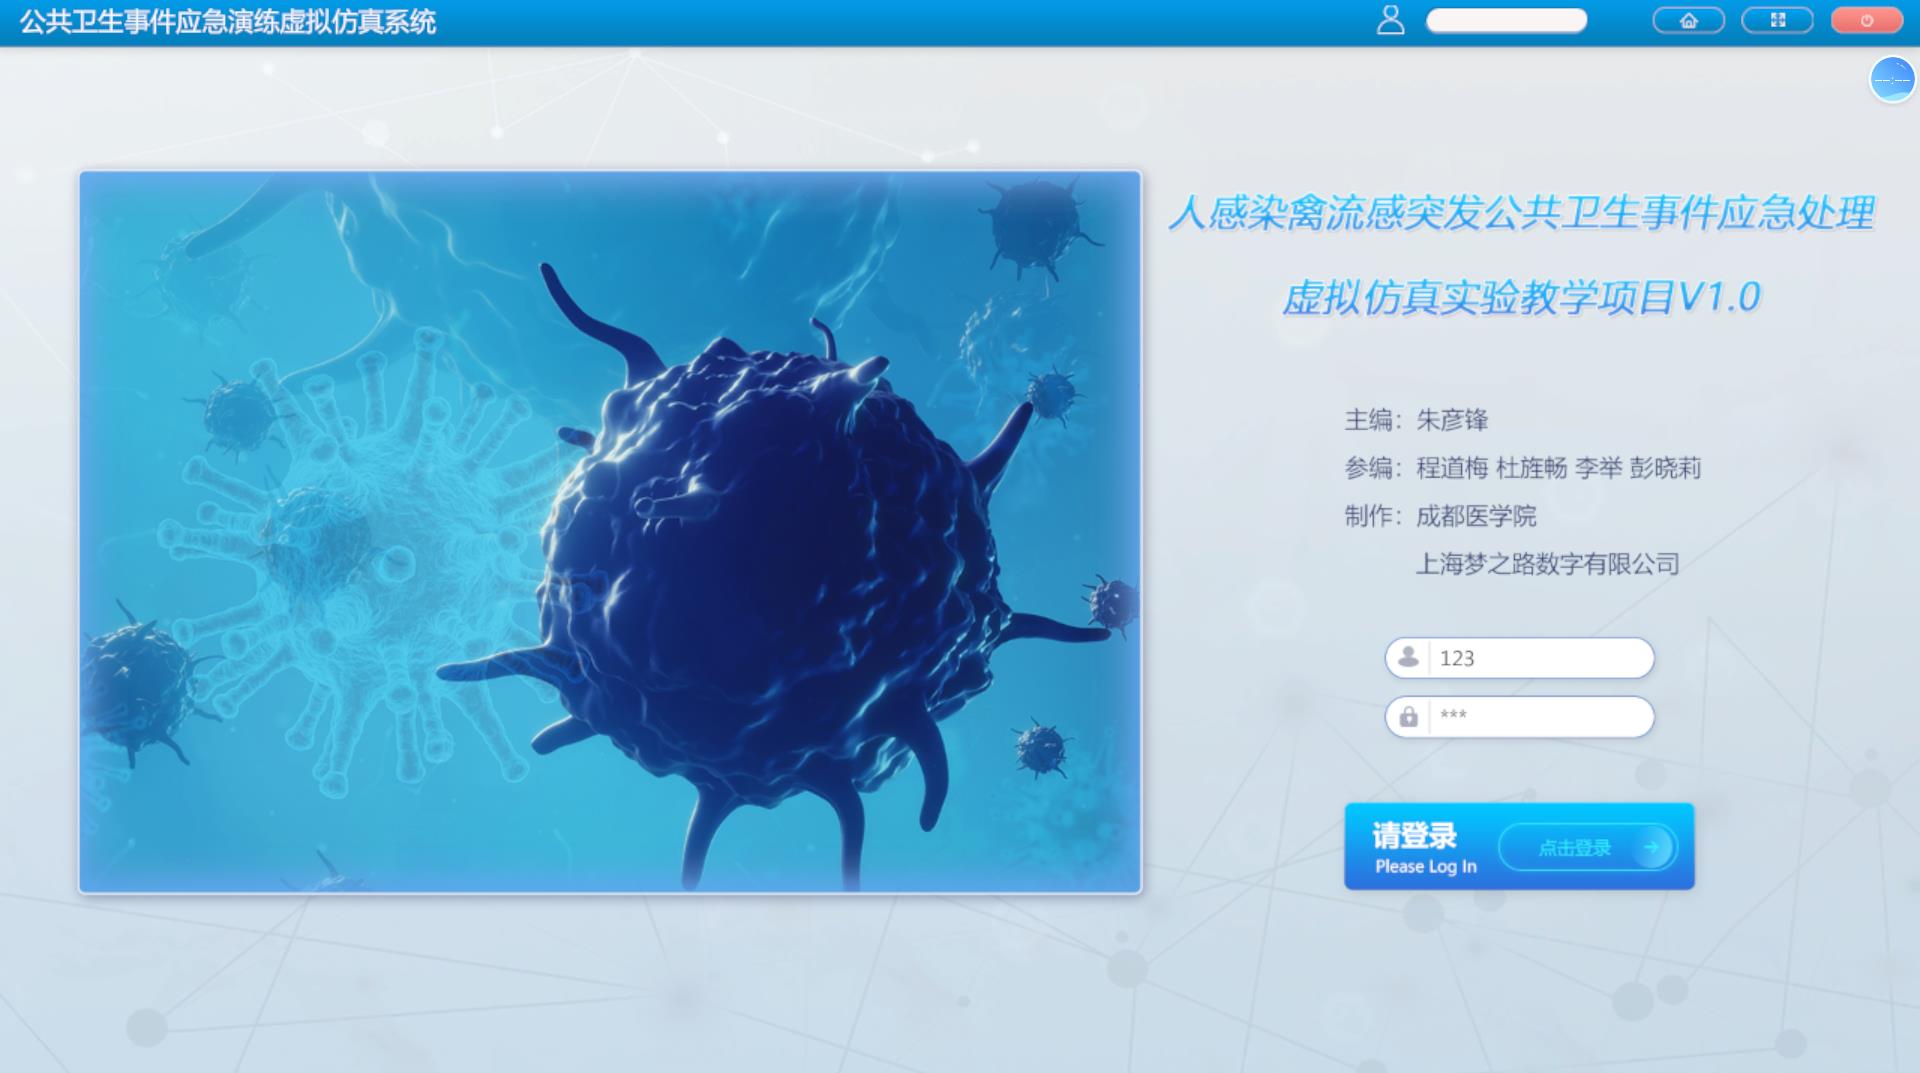Go to the home page via house icon
This screenshot has height=1073, width=1920.
(x=1689, y=20)
